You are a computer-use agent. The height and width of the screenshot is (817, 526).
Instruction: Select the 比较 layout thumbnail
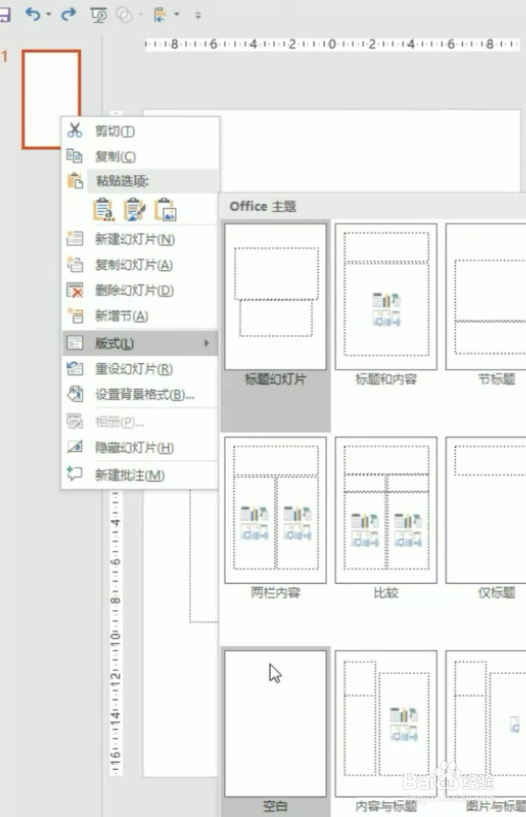tap(386, 510)
